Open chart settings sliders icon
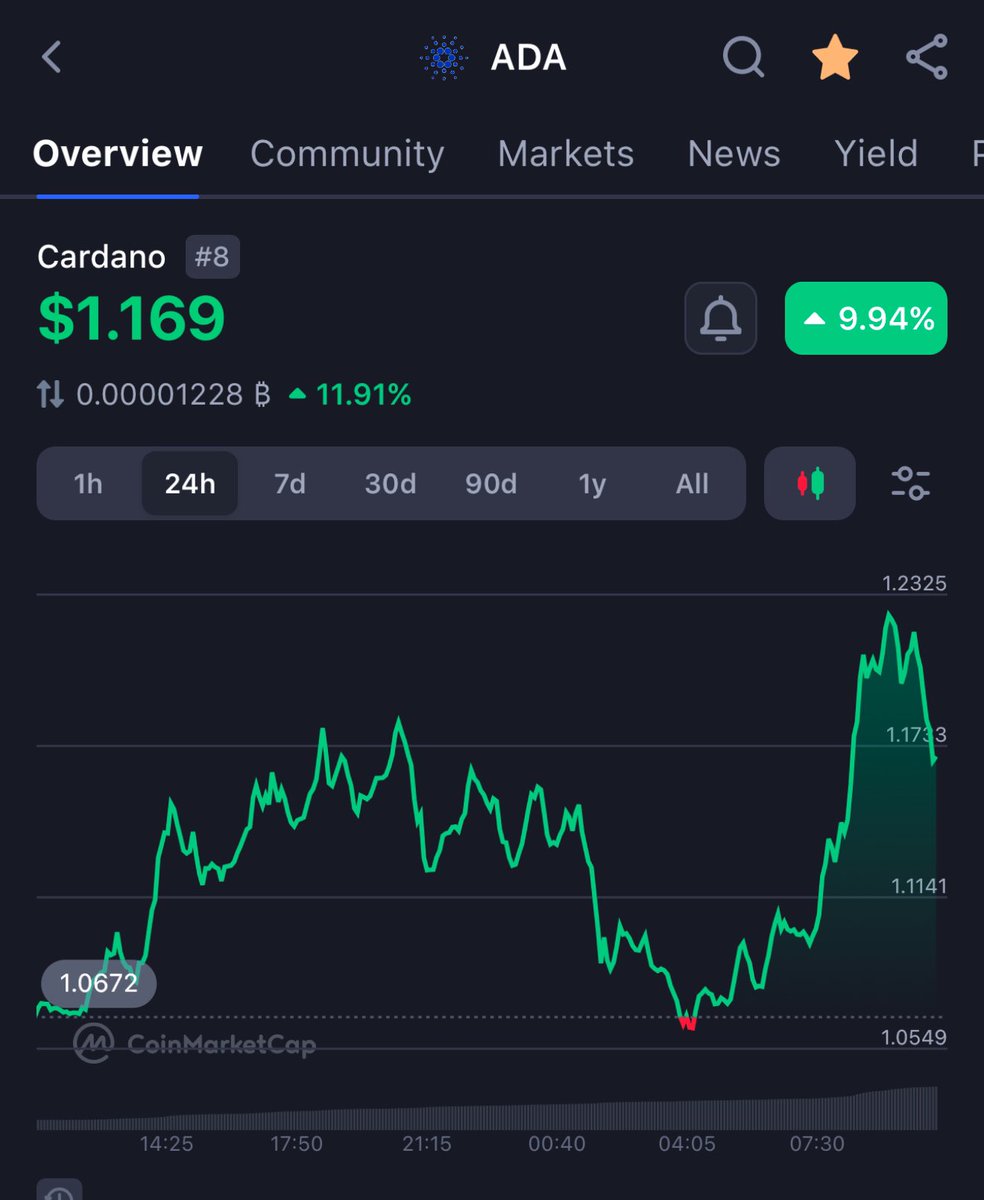The image size is (984, 1200). [910, 483]
